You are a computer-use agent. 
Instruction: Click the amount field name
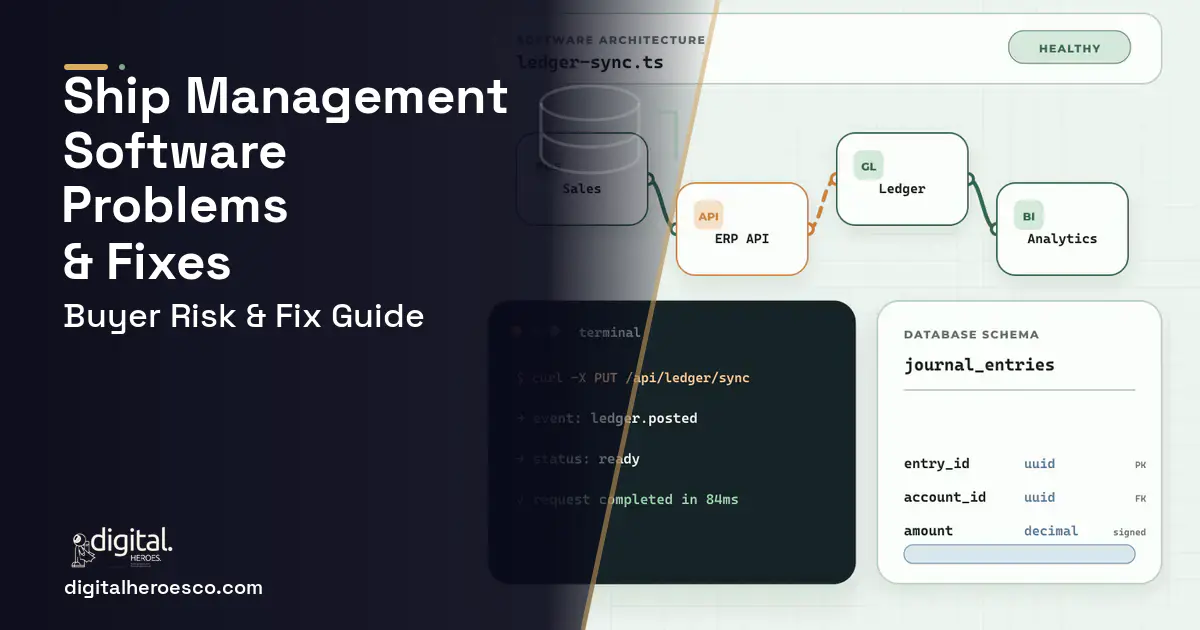pyautogui.click(x=928, y=531)
